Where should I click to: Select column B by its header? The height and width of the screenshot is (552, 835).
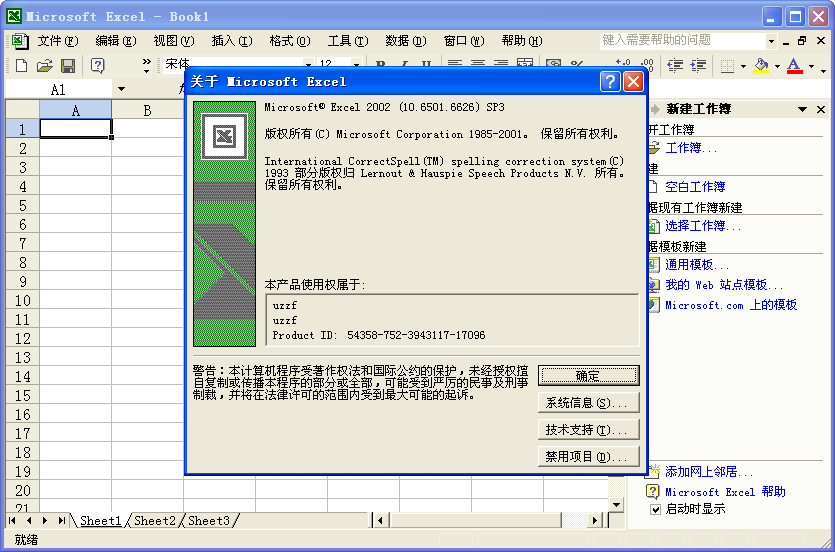click(x=148, y=110)
